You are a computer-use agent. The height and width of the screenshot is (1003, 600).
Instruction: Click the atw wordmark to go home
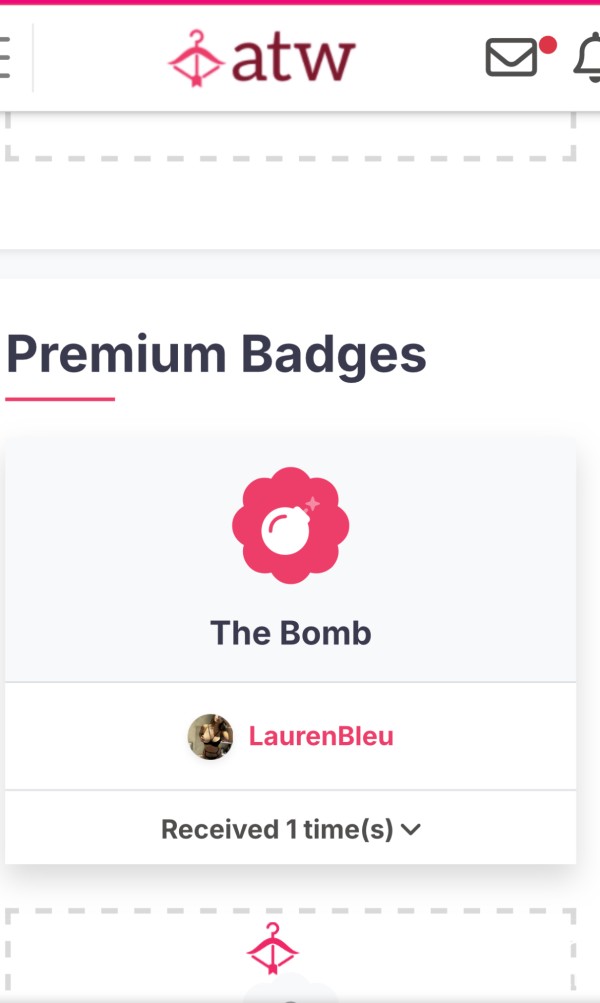coord(293,59)
